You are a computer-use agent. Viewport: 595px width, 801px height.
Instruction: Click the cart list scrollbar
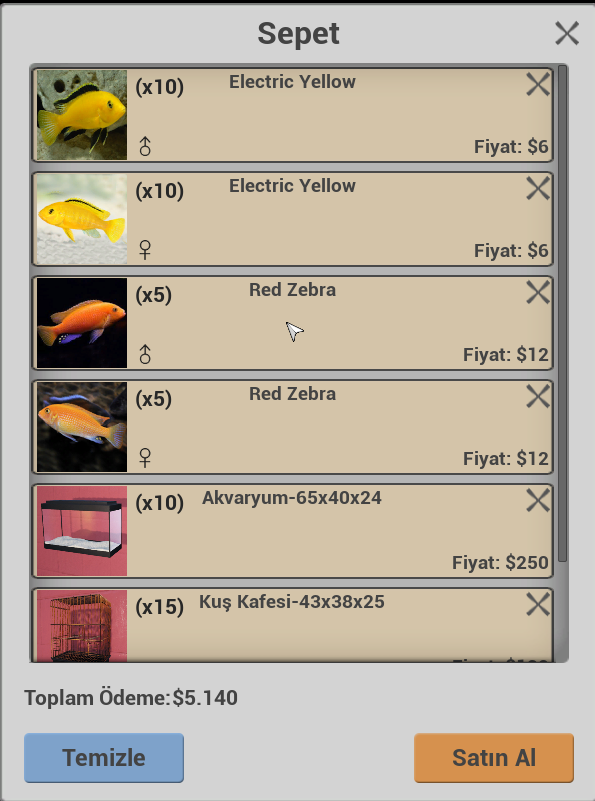[563, 314]
